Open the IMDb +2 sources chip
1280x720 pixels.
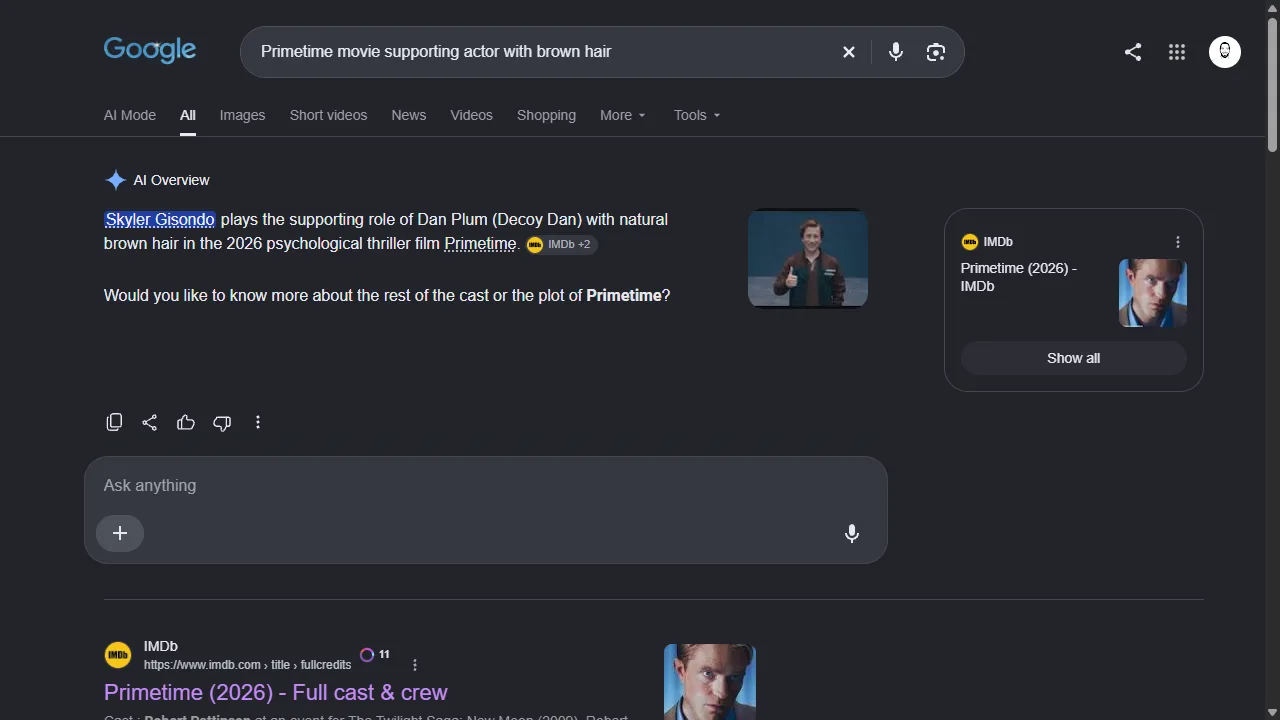[x=561, y=245]
